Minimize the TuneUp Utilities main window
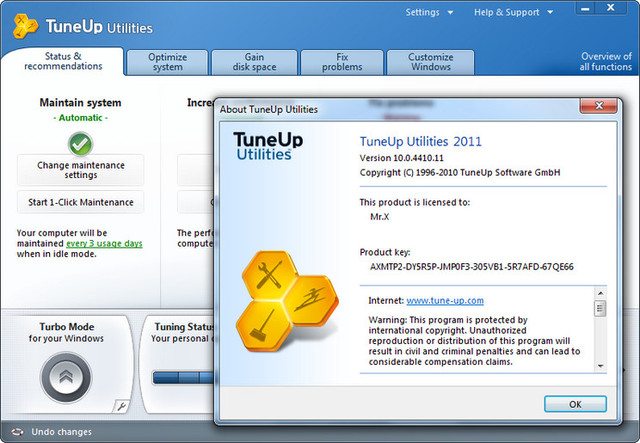The height and width of the screenshot is (443, 640). click(x=585, y=8)
